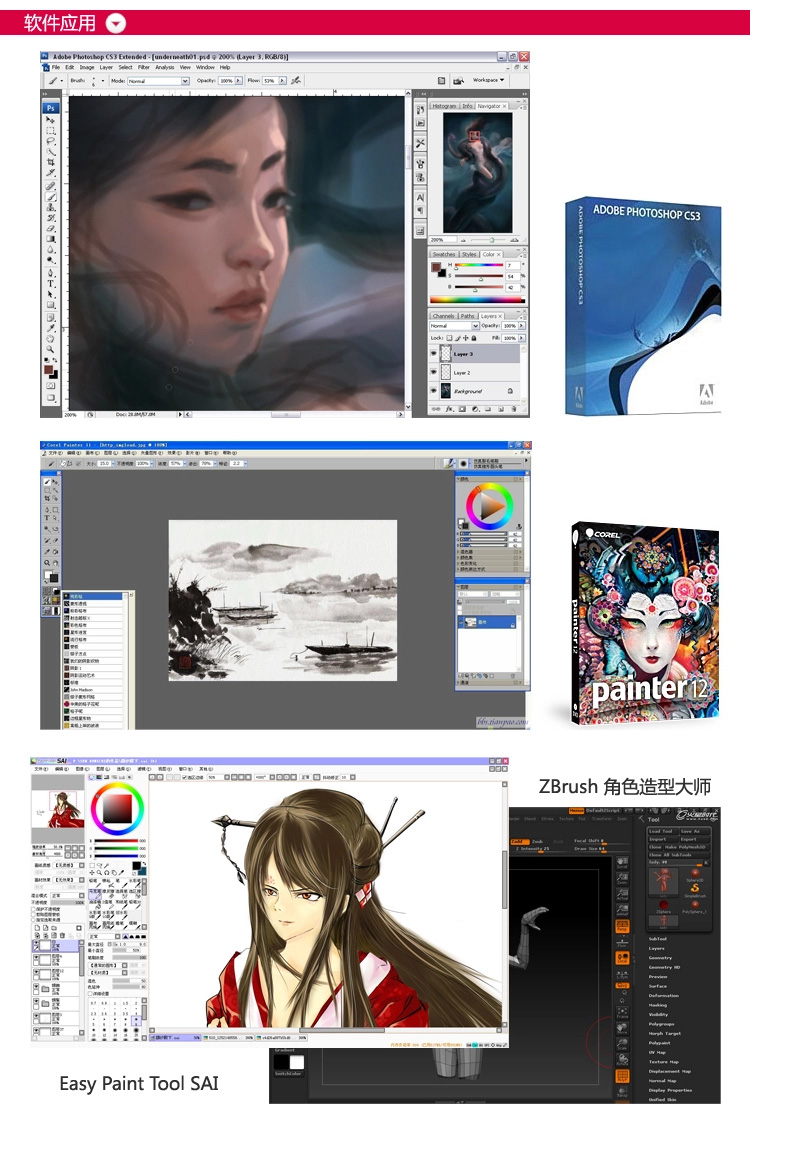Open the Workspace dropdown in Photoshop

pyautogui.click(x=488, y=80)
